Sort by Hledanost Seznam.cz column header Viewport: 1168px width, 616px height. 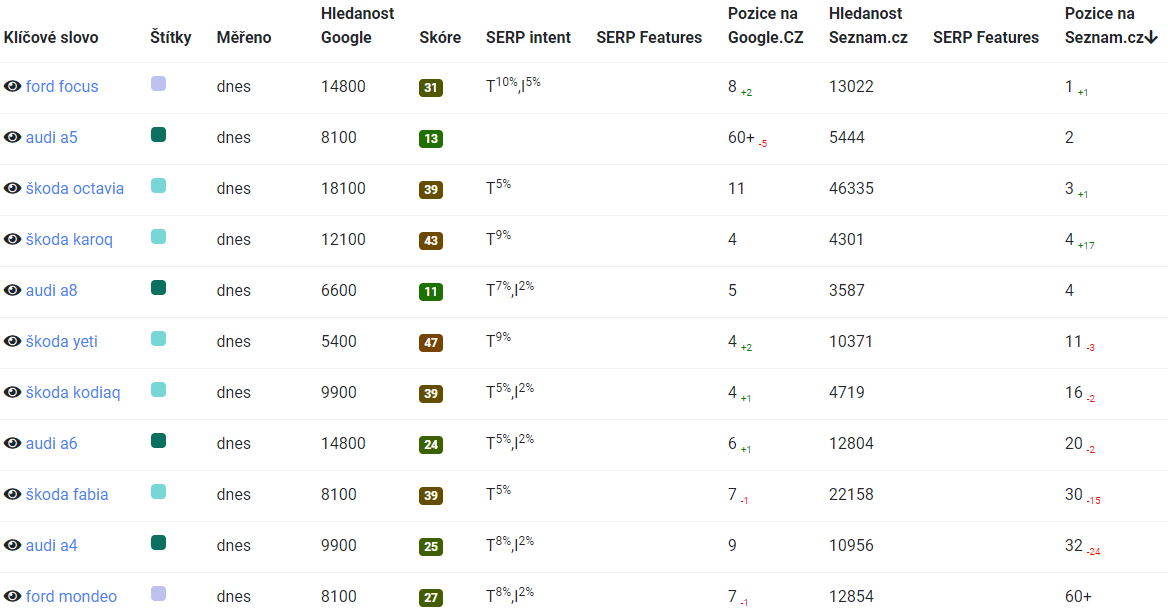click(868, 25)
